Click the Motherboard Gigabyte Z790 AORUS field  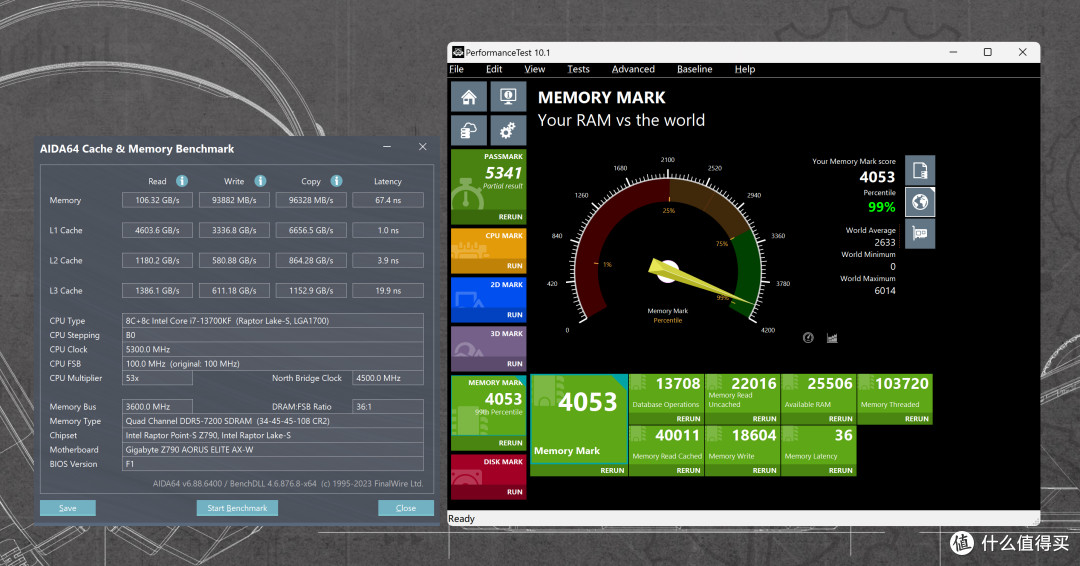(x=273, y=450)
